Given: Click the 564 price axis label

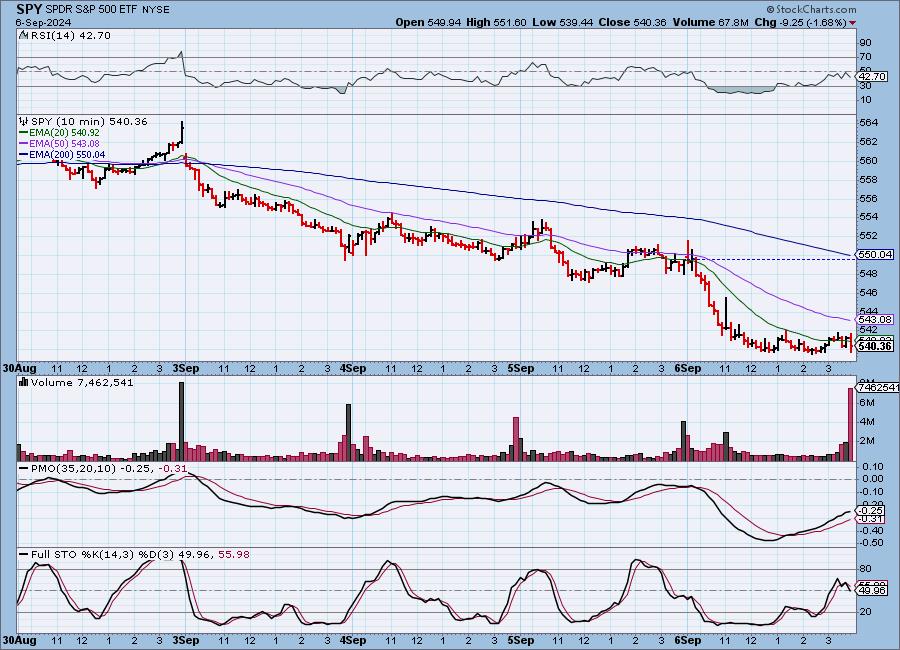Looking at the screenshot, I should [869, 123].
